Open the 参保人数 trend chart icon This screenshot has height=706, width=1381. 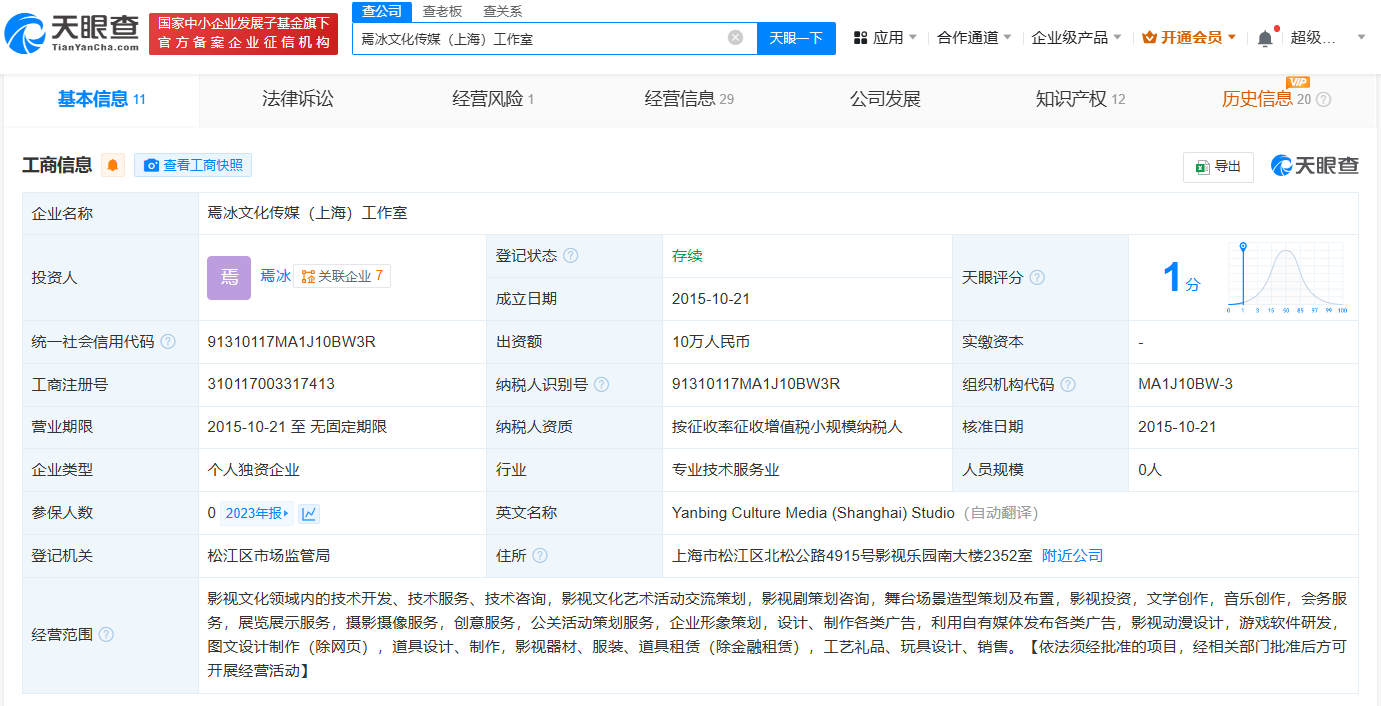[x=309, y=514]
